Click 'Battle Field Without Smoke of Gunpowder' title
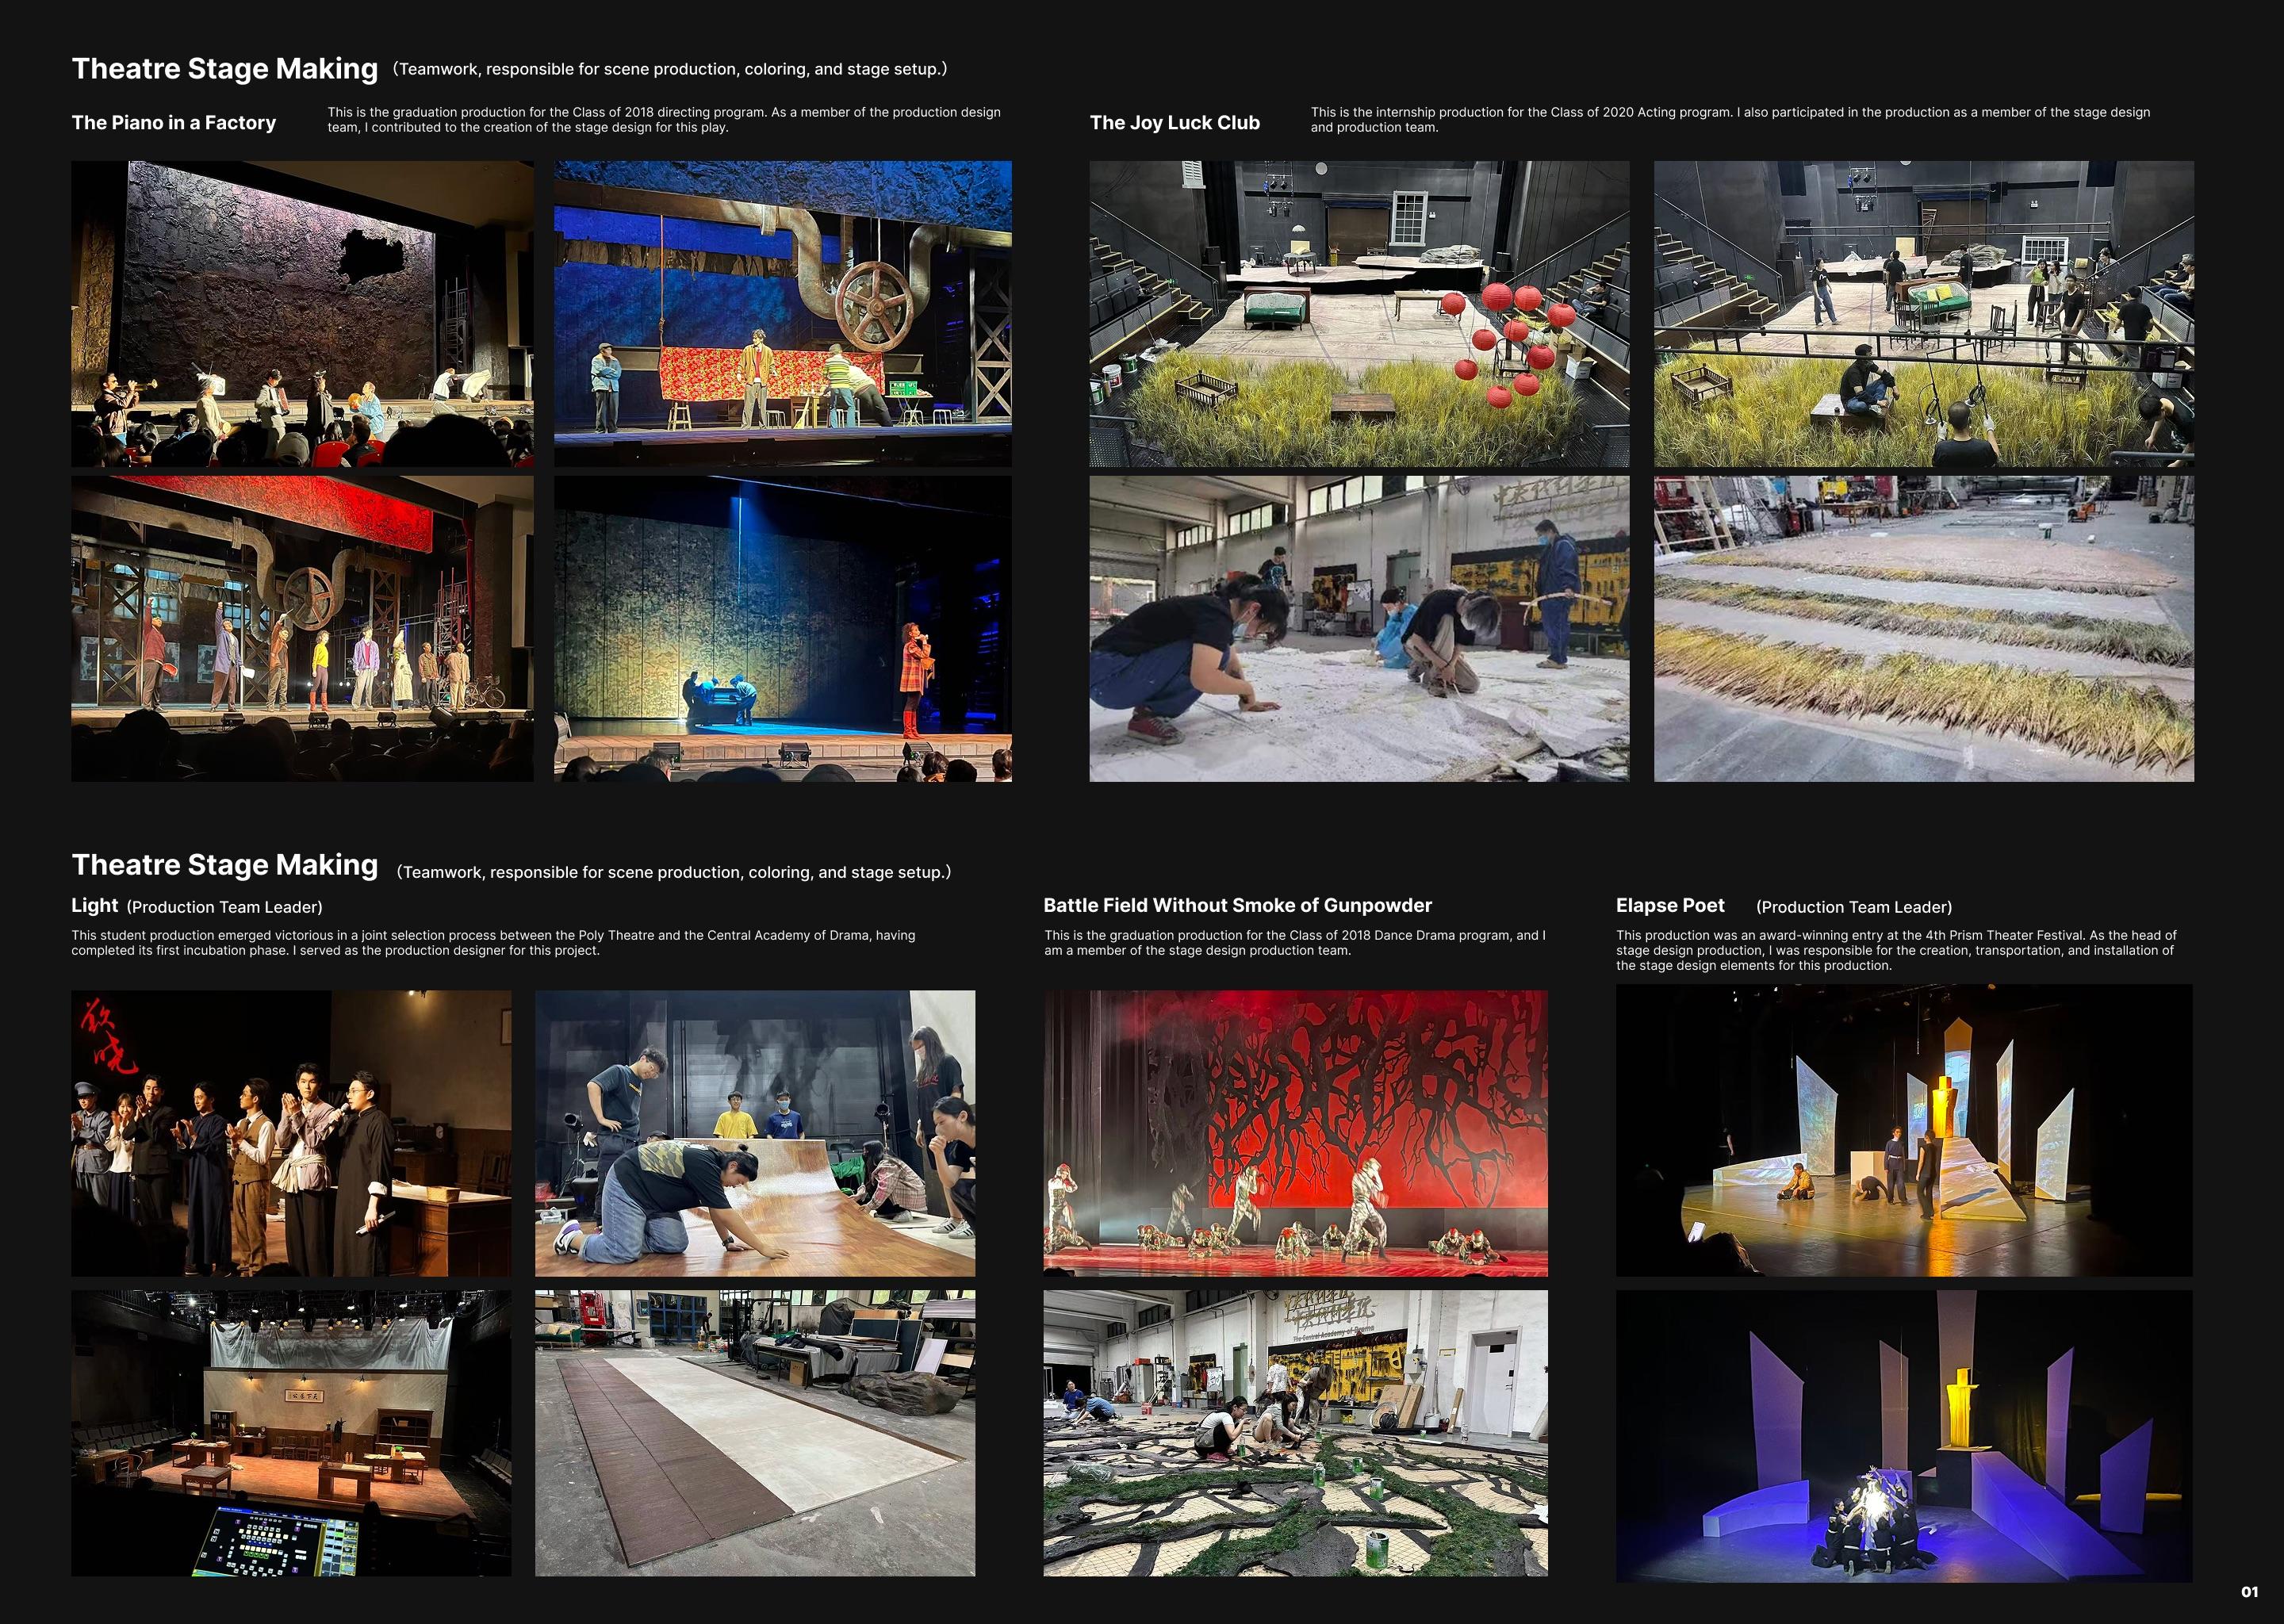Image resolution: width=2284 pixels, height=1624 pixels. pos(1237,905)
